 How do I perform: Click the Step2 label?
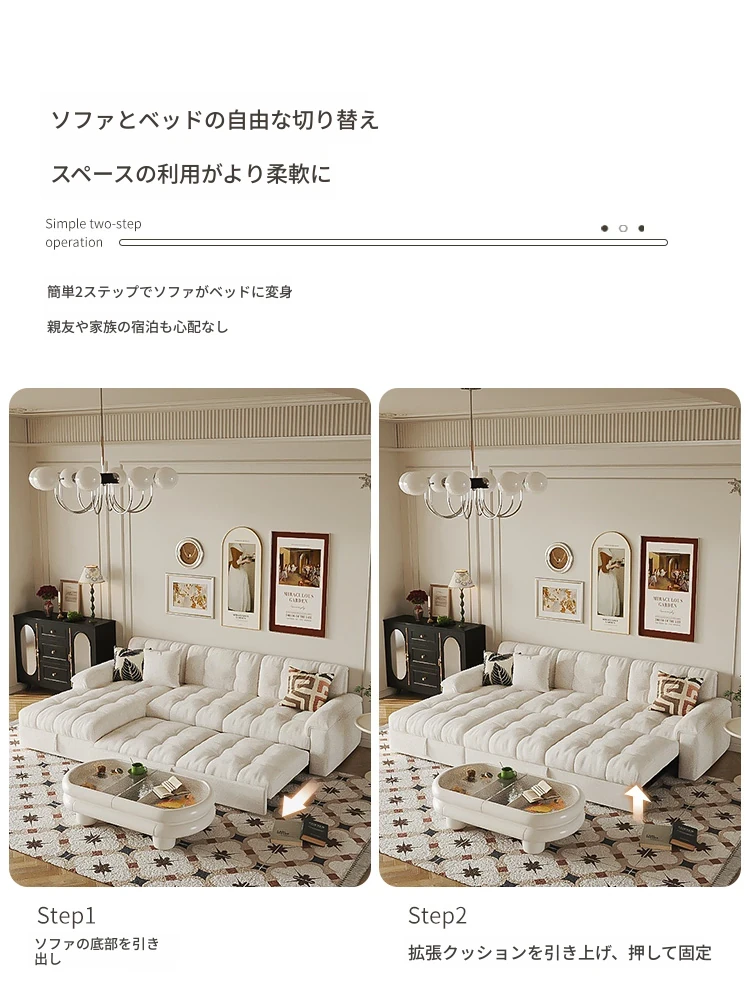tap(438, 916)
